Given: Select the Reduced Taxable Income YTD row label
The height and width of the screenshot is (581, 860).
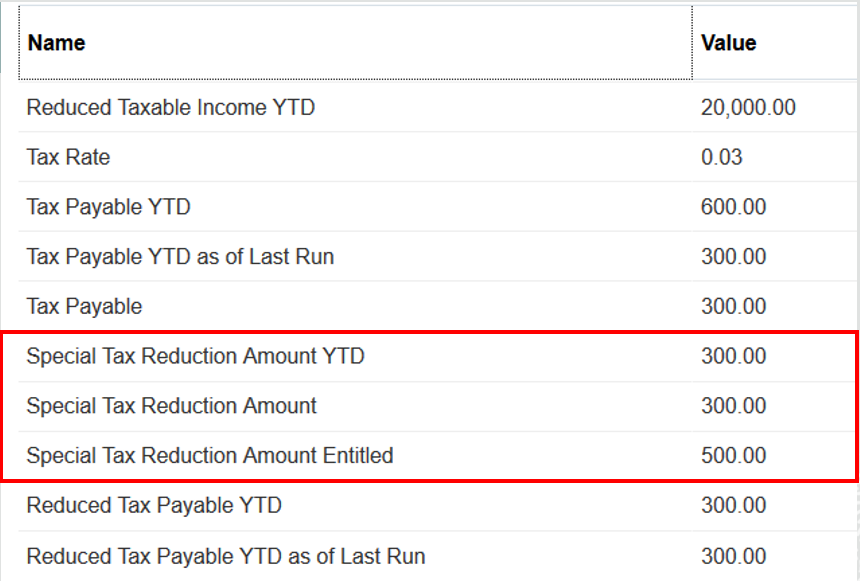Looking at the screenshot, I should click(x=171, y=107).
